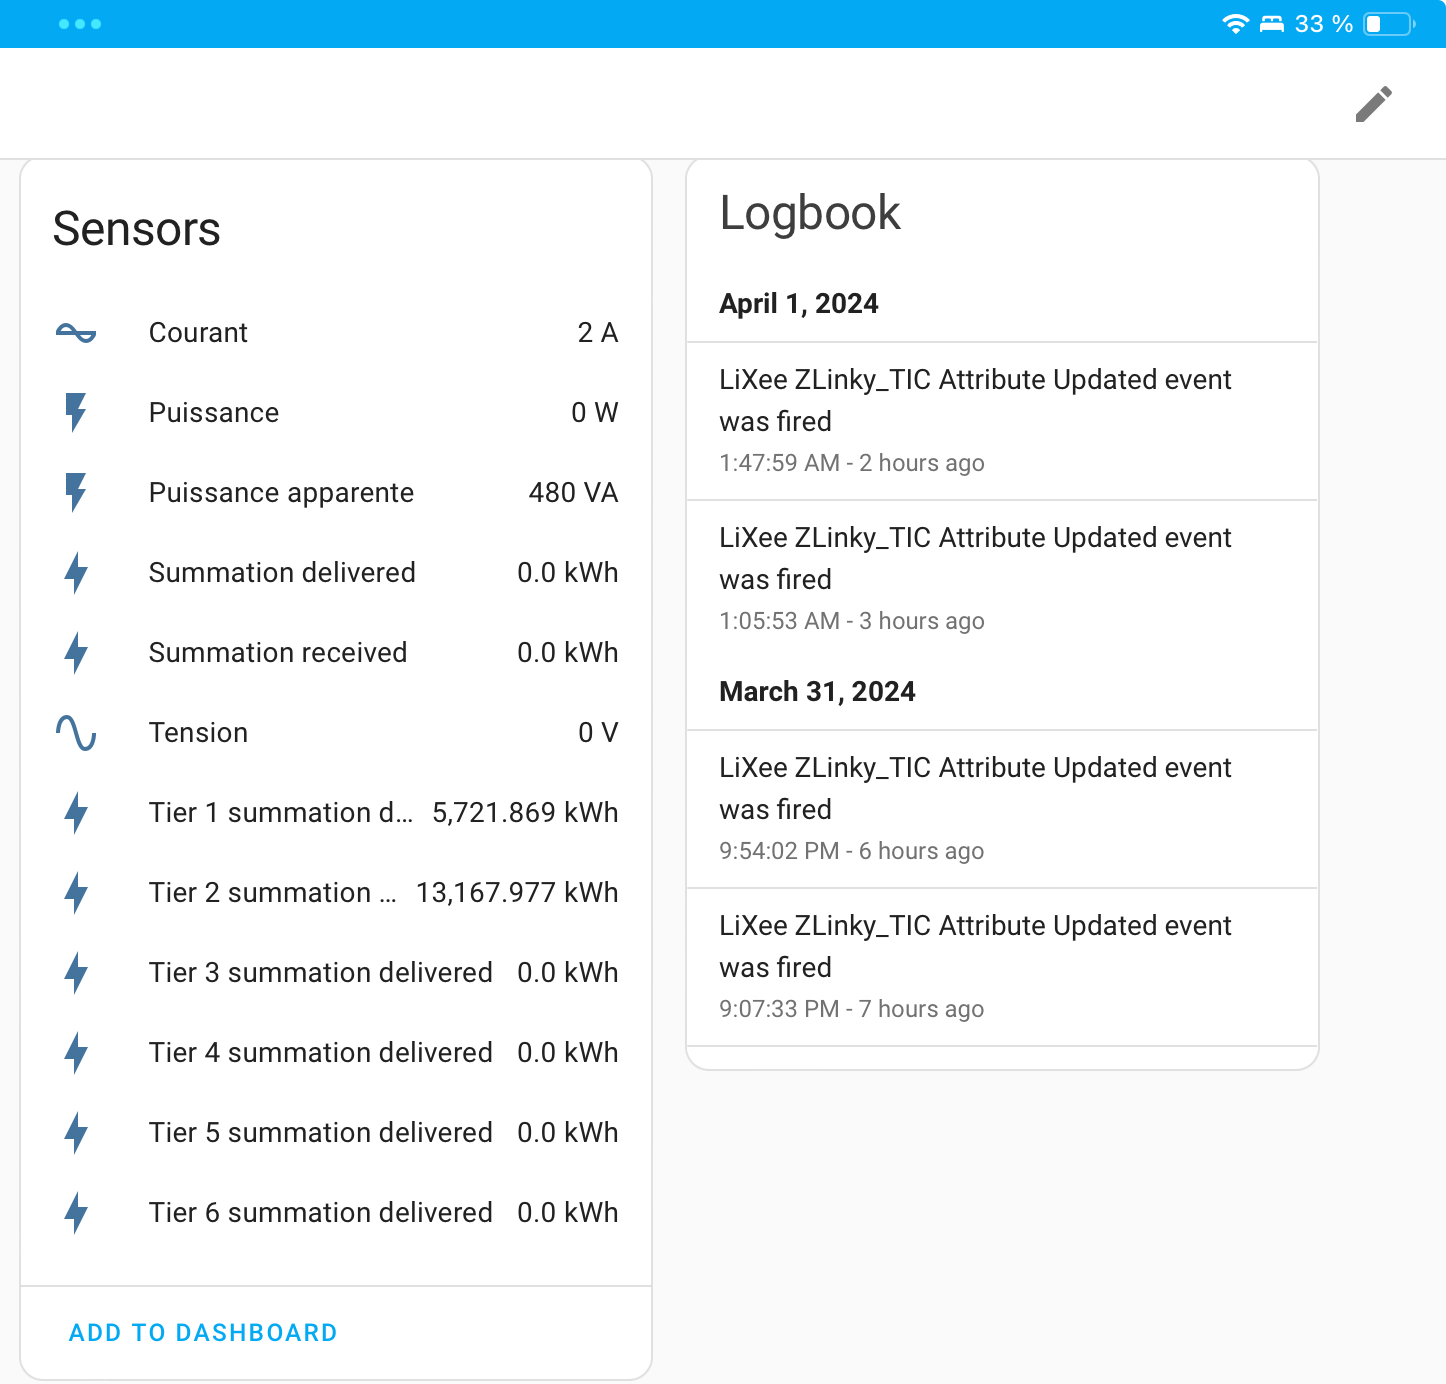The height and width of the screenshot is (1384, 1446).
Task: Click the Courant sine wave icon
Action: point(76,333)
